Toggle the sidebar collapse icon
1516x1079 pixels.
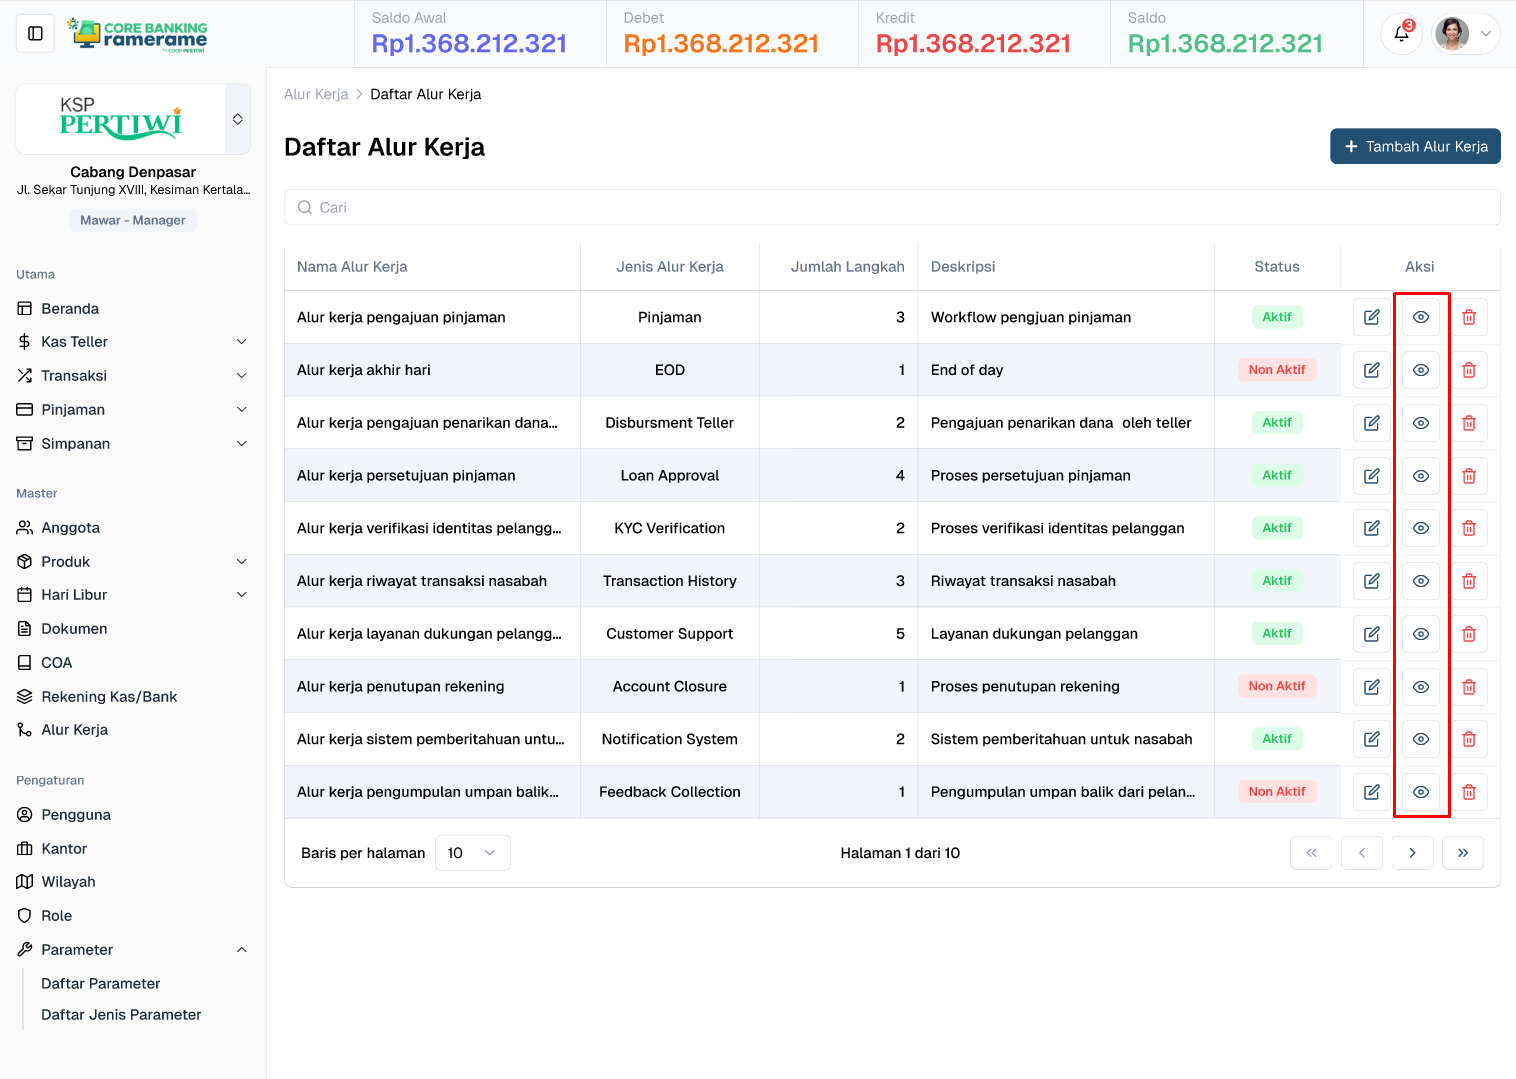[x=35, y=34]
